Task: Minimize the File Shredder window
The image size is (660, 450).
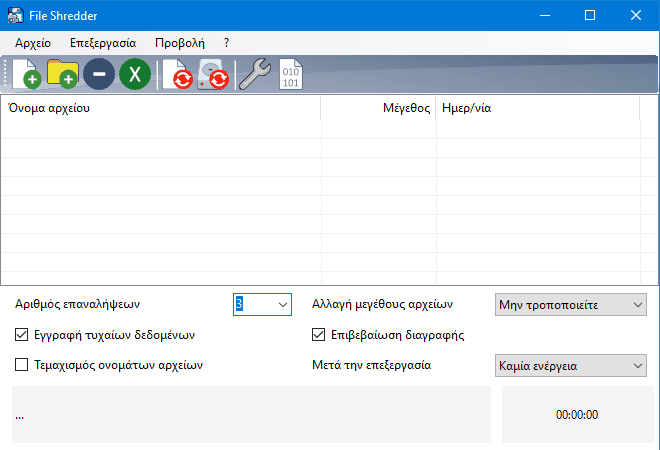Action: [545, 16]
